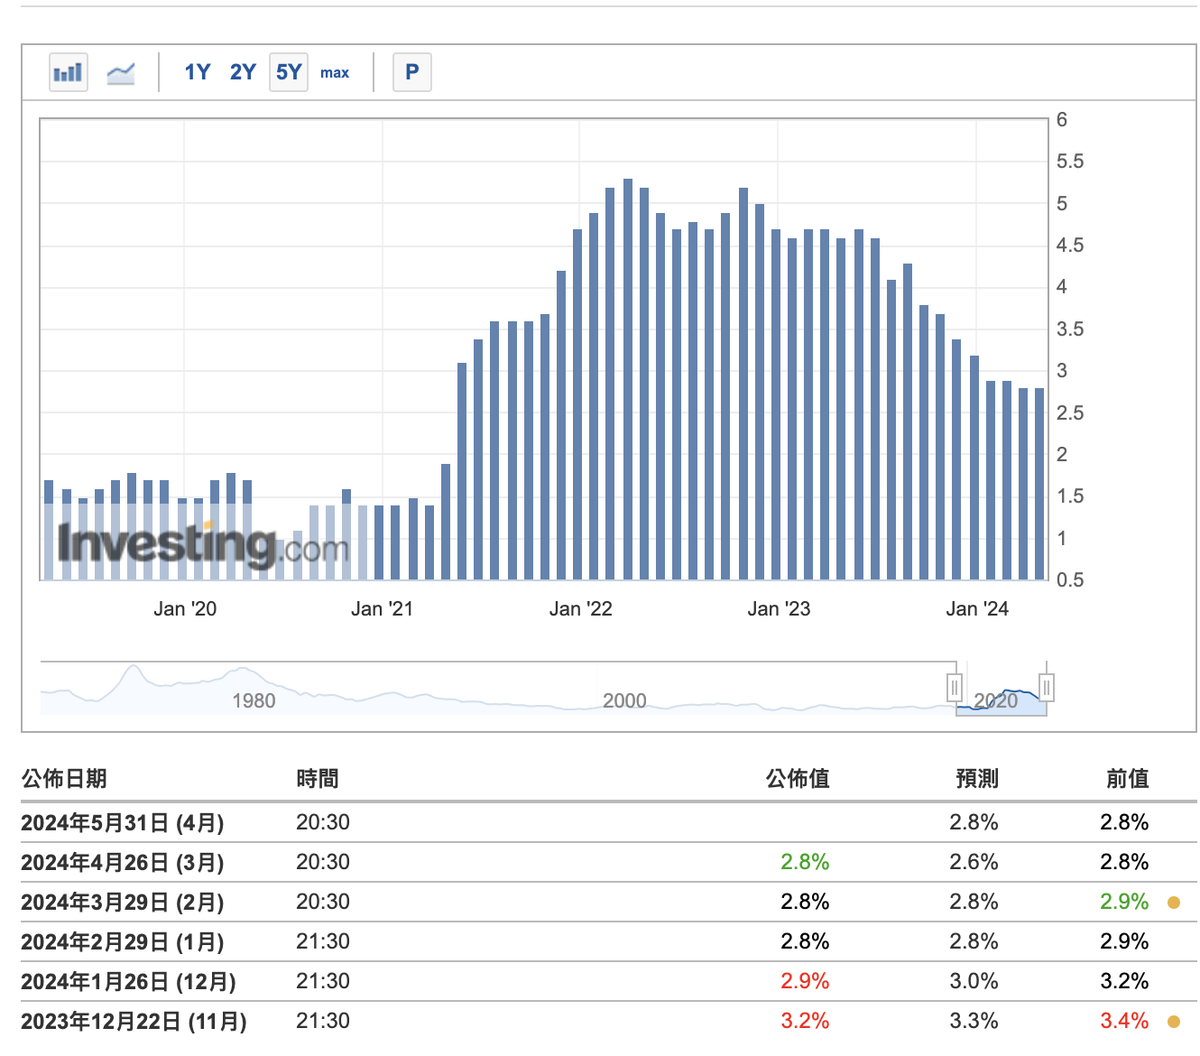Click the 21:30 time in the 1月 row
1200x1056 pixels.
click(323, 942)
